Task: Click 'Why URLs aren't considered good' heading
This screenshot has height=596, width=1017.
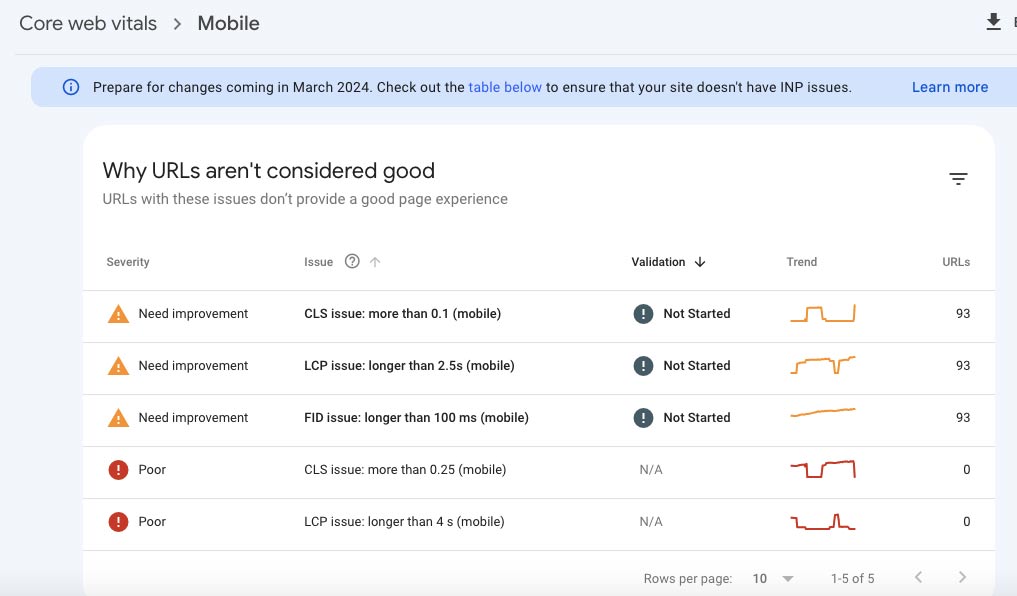Action: coord(269,171)
